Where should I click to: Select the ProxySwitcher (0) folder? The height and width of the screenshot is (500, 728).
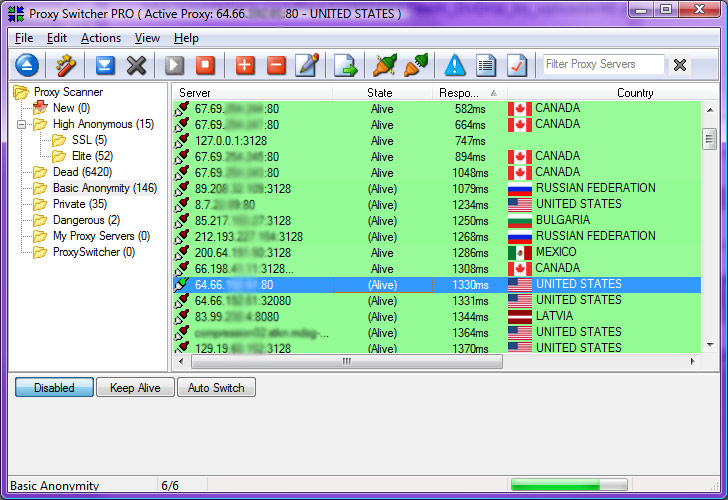(x=94, y=252)
